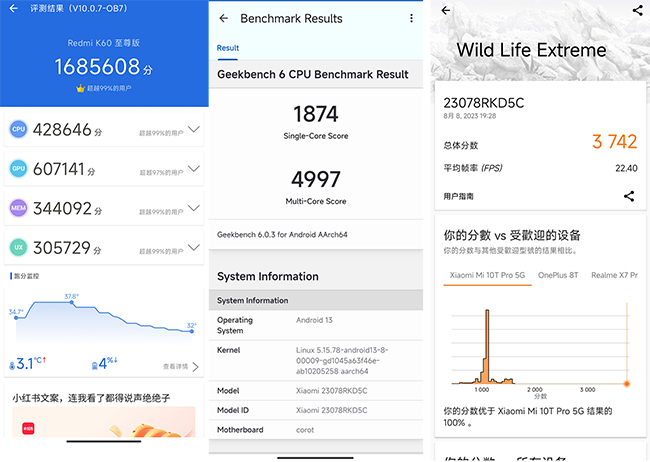Image resolution: width=650 pixels, height=462 pixels.
Task: Tap the MEM score icon
Action: point(19,208)
